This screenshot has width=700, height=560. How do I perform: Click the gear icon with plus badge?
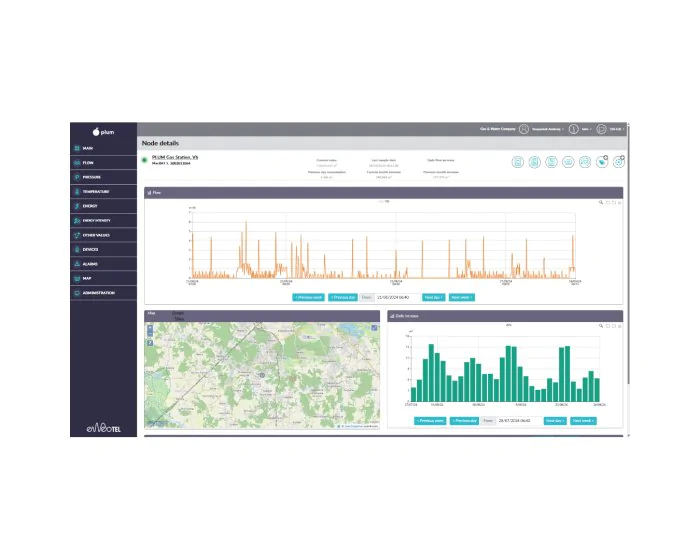coord(619,162)
